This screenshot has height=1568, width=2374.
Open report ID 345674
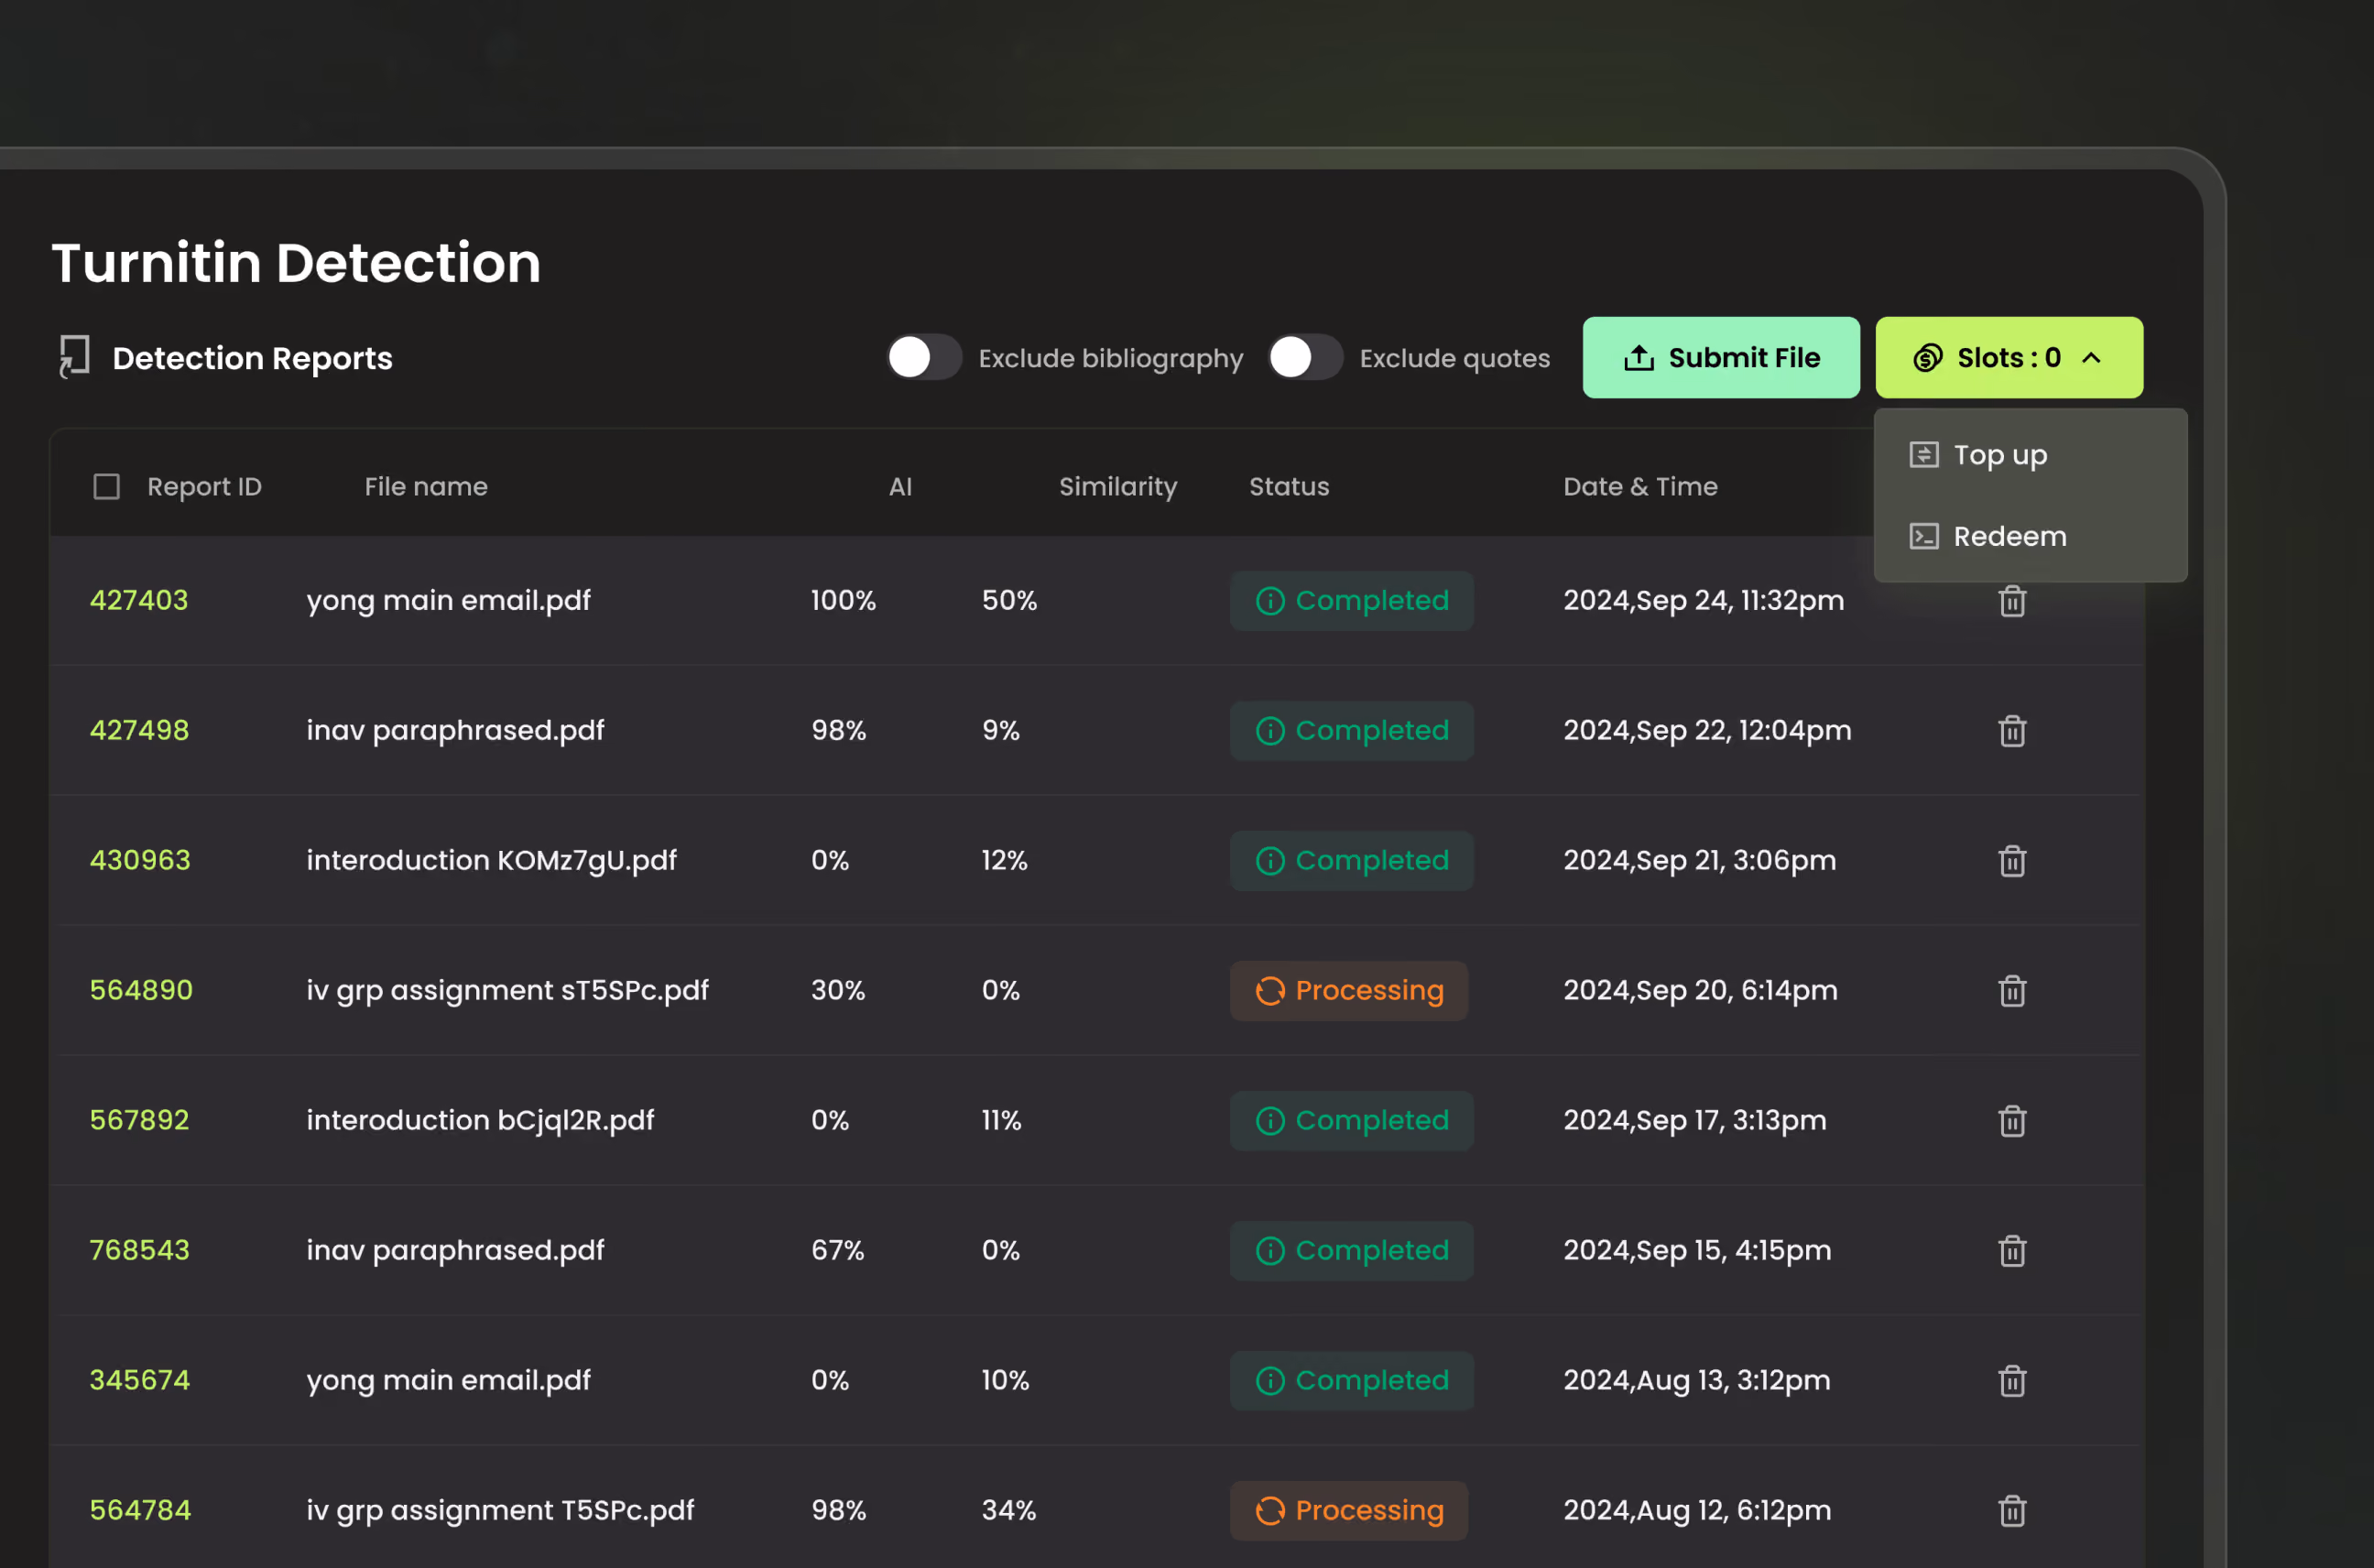click(x=139, y=1380)
